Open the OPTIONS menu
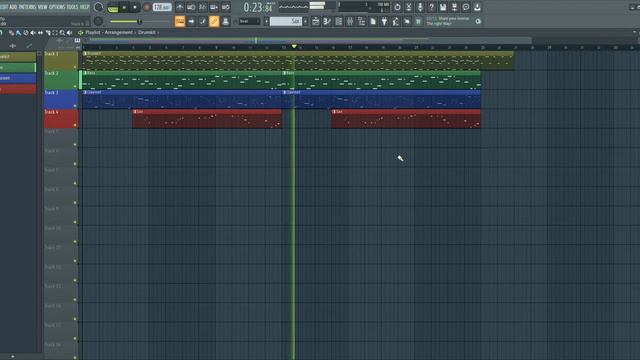The height and width of the screenshot is (360, 640). [x=57, y=7]
